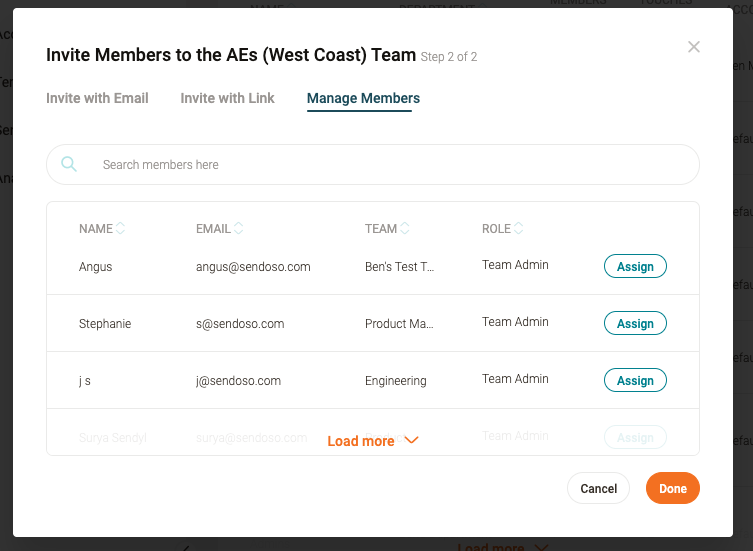Screen dimensions: 753x551
Task: Select the angus@sendoso.com email cell
Action: tap(253, 267)
